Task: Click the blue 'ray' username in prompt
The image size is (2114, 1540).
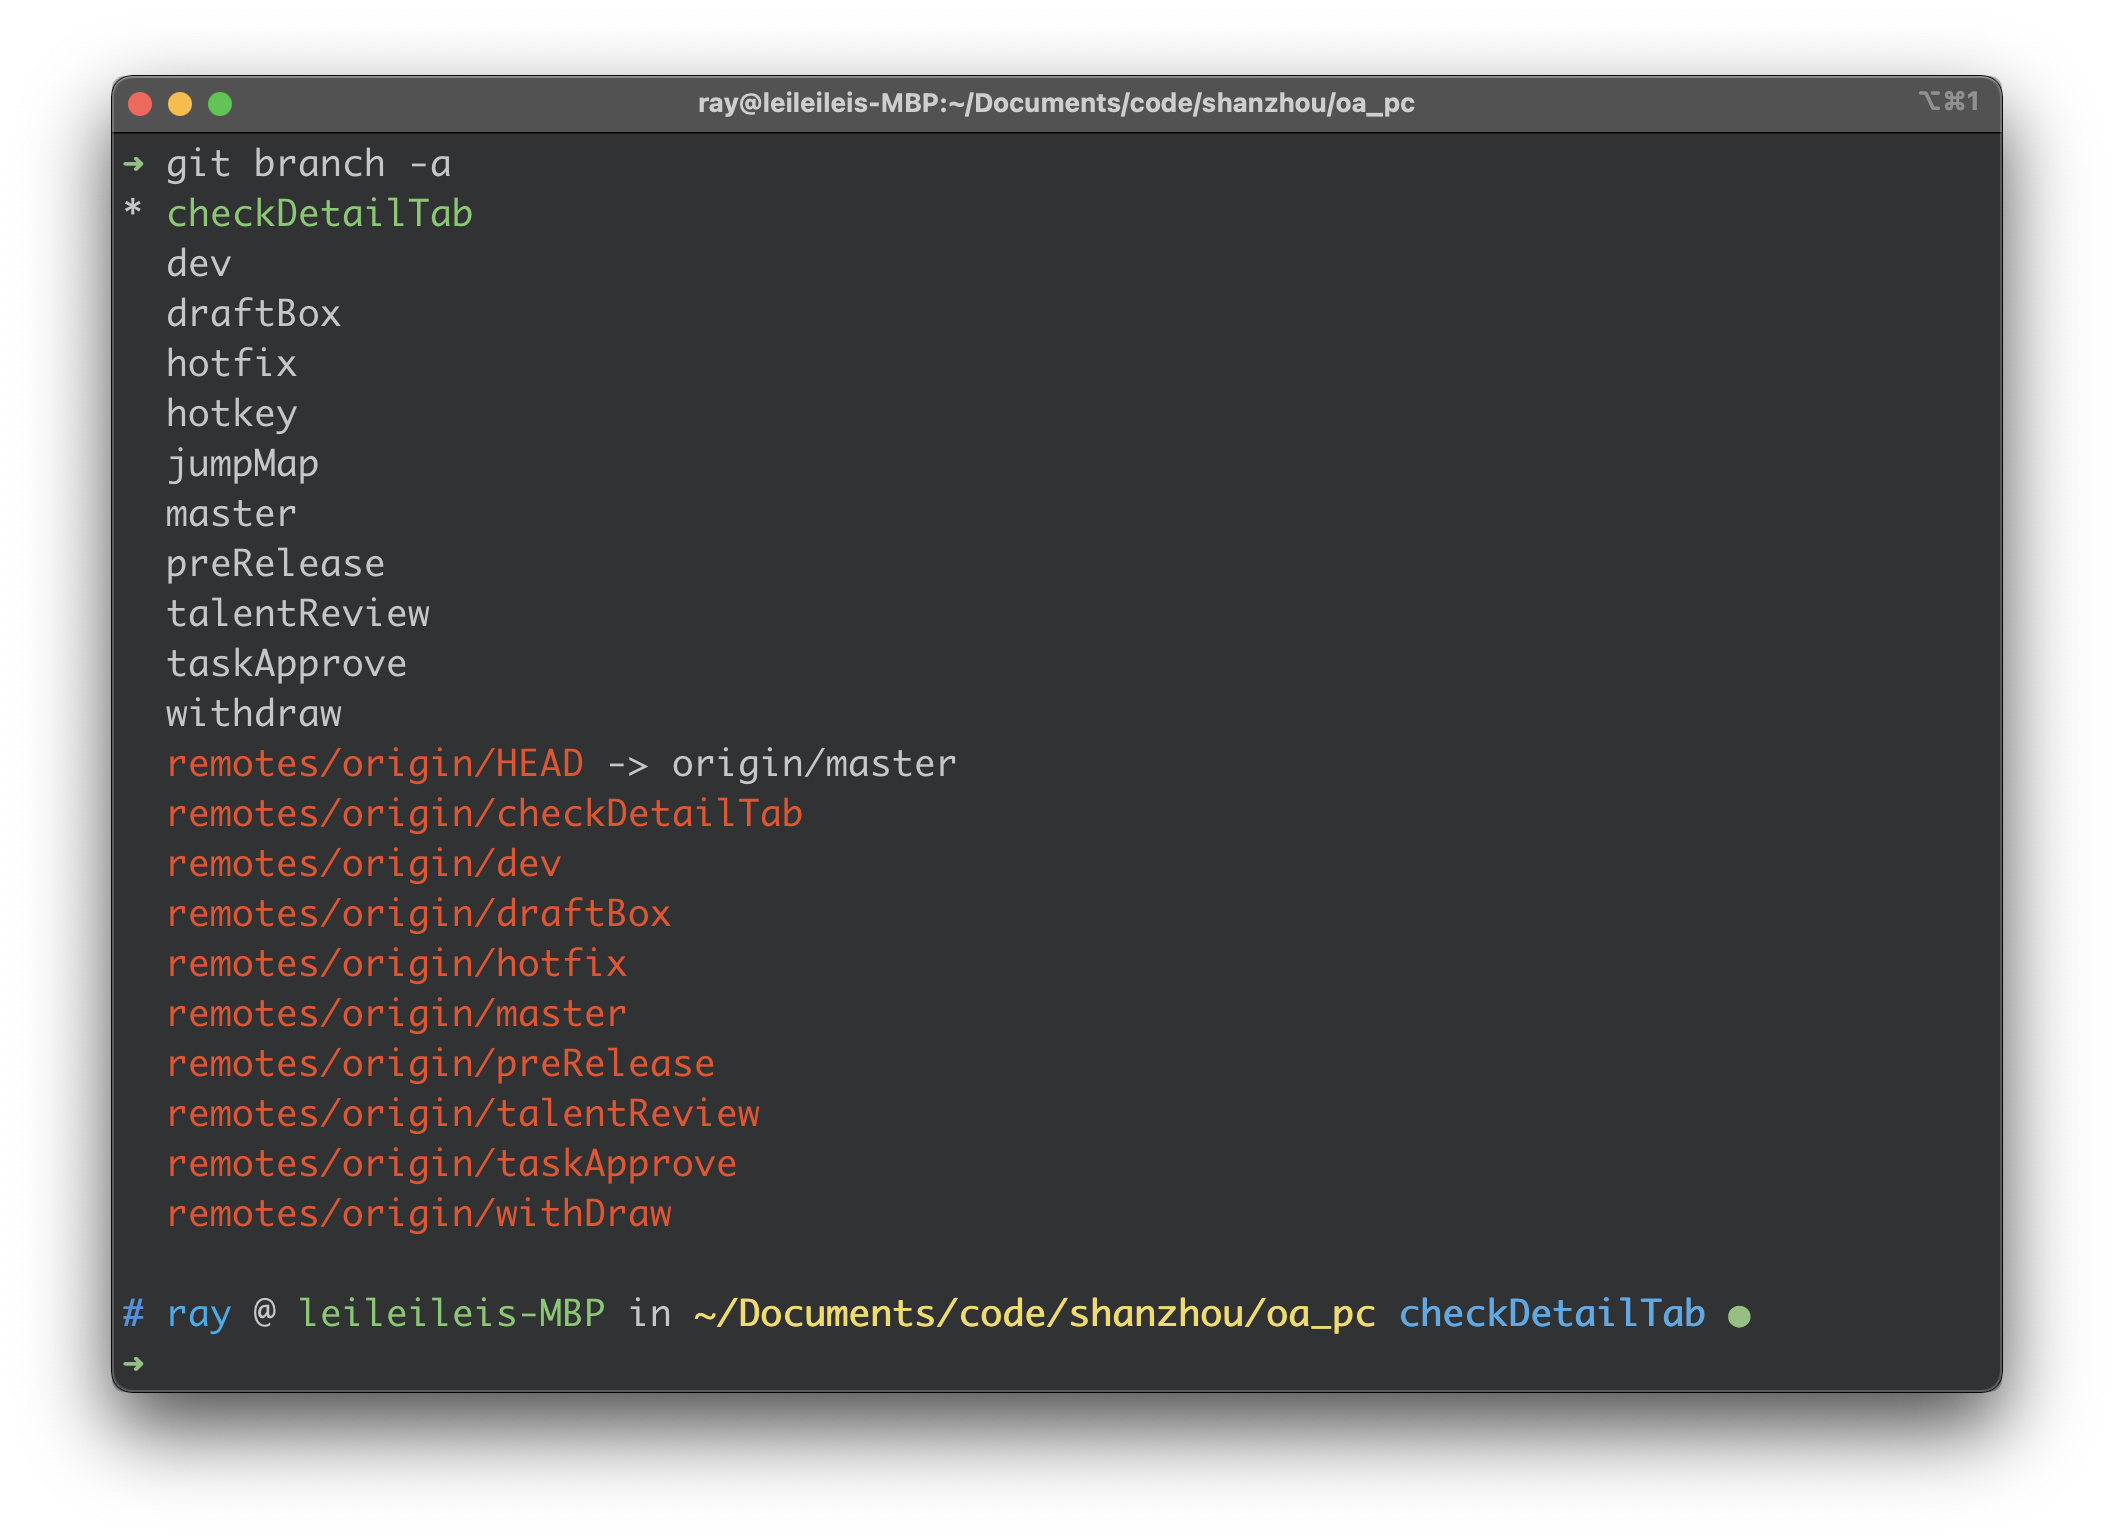Action: point(198,1315)
